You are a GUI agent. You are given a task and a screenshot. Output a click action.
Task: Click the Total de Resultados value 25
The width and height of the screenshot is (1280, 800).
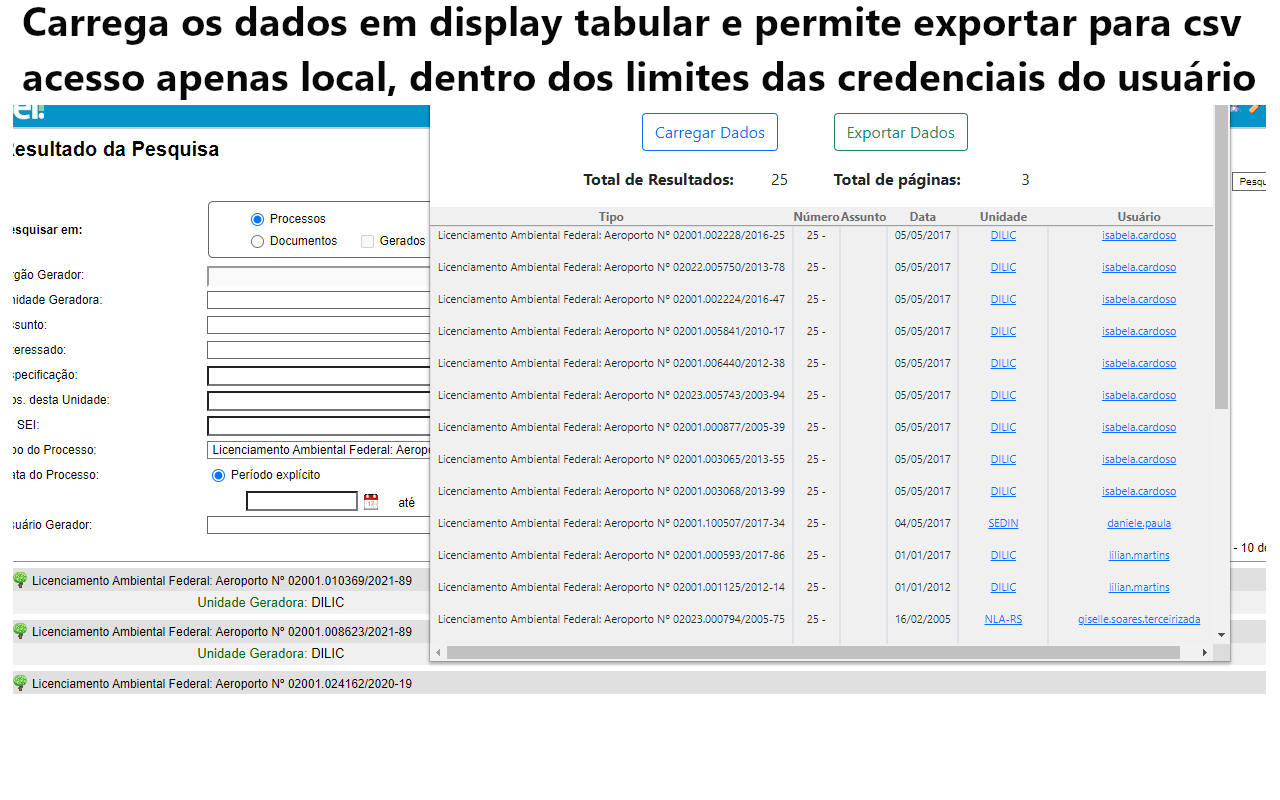[x=779, y=180]
